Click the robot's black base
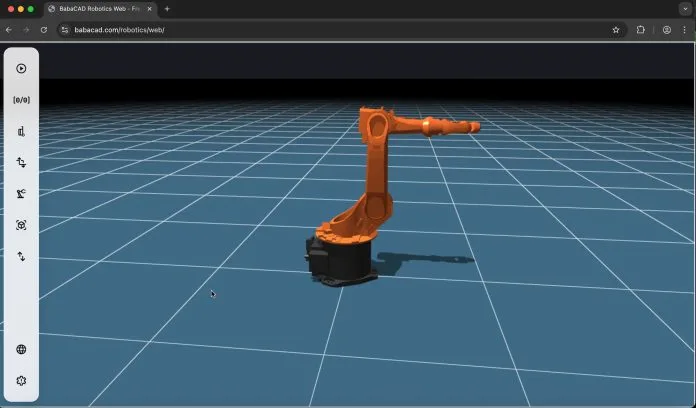 (x=342, y=262)
